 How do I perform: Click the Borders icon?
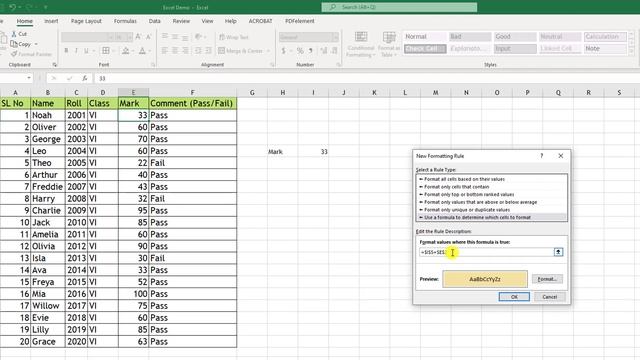pyautogui.click(x=106, y=51)
